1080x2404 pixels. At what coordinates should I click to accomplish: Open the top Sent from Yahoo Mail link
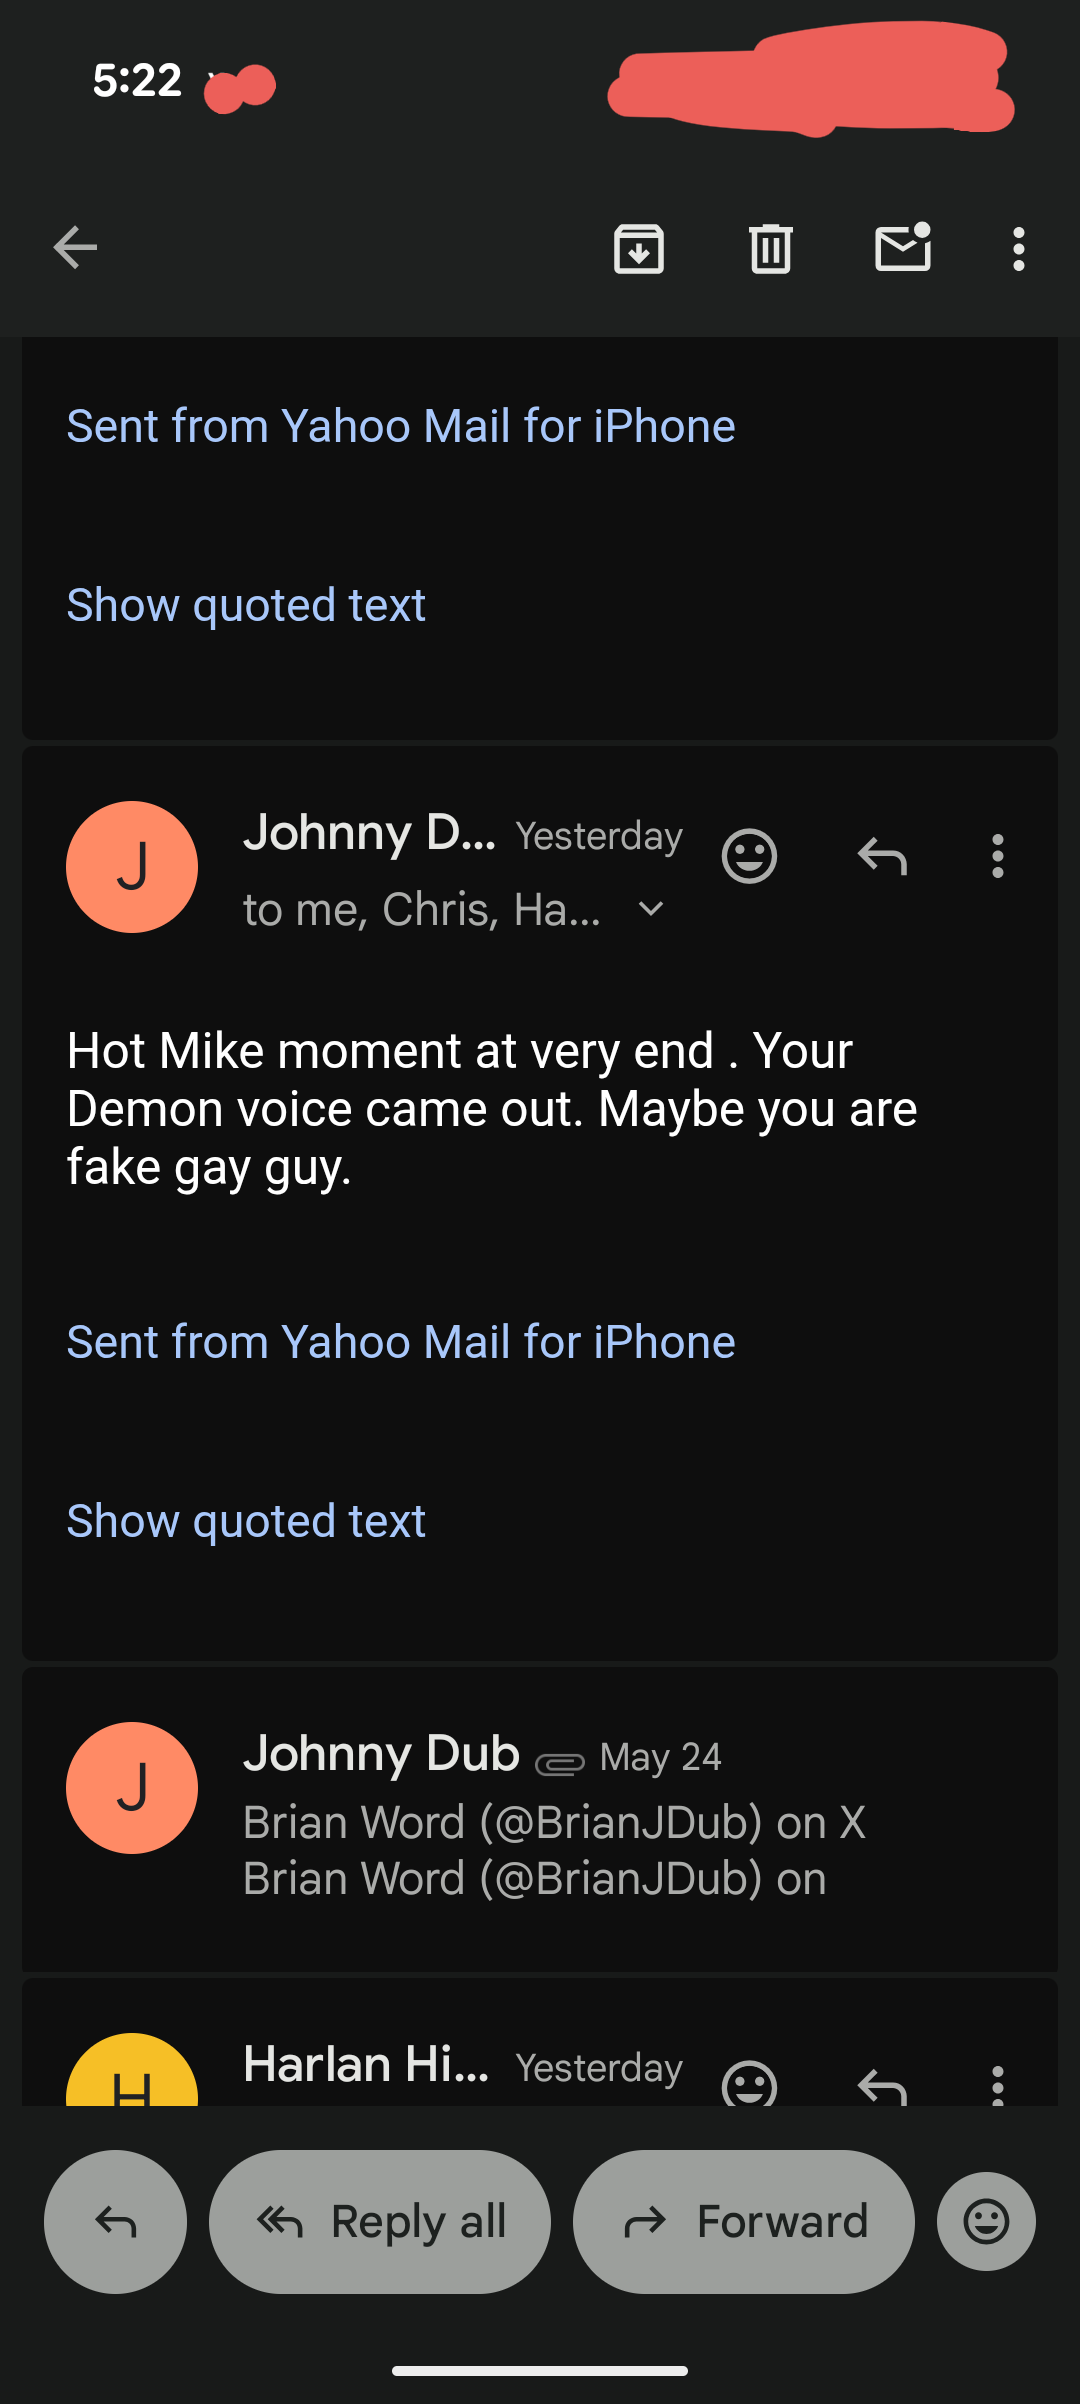click(401, 426)
